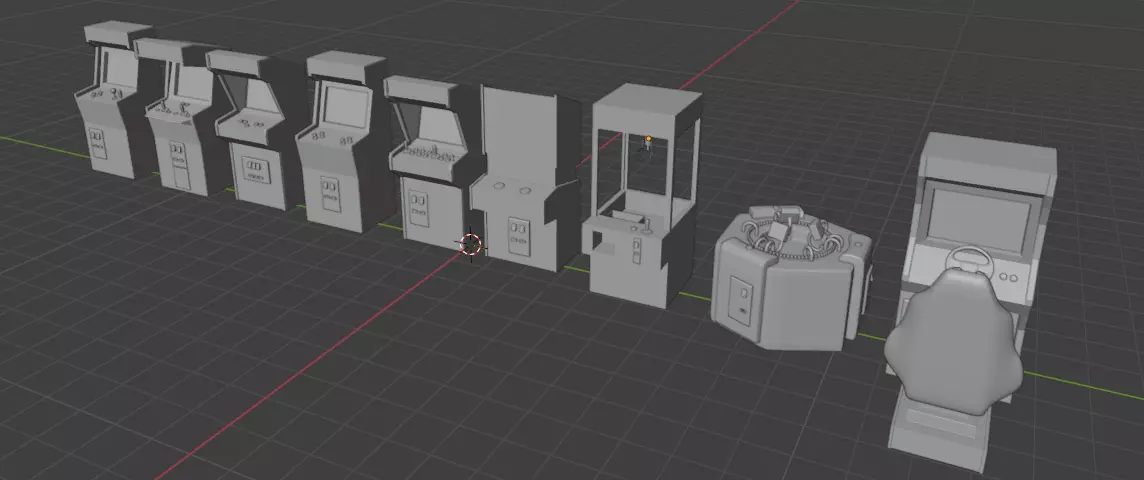The image size is (1144, 480).
Task: Select the fourth cabinet with the flat screen
Action: [x=341, y=141]
